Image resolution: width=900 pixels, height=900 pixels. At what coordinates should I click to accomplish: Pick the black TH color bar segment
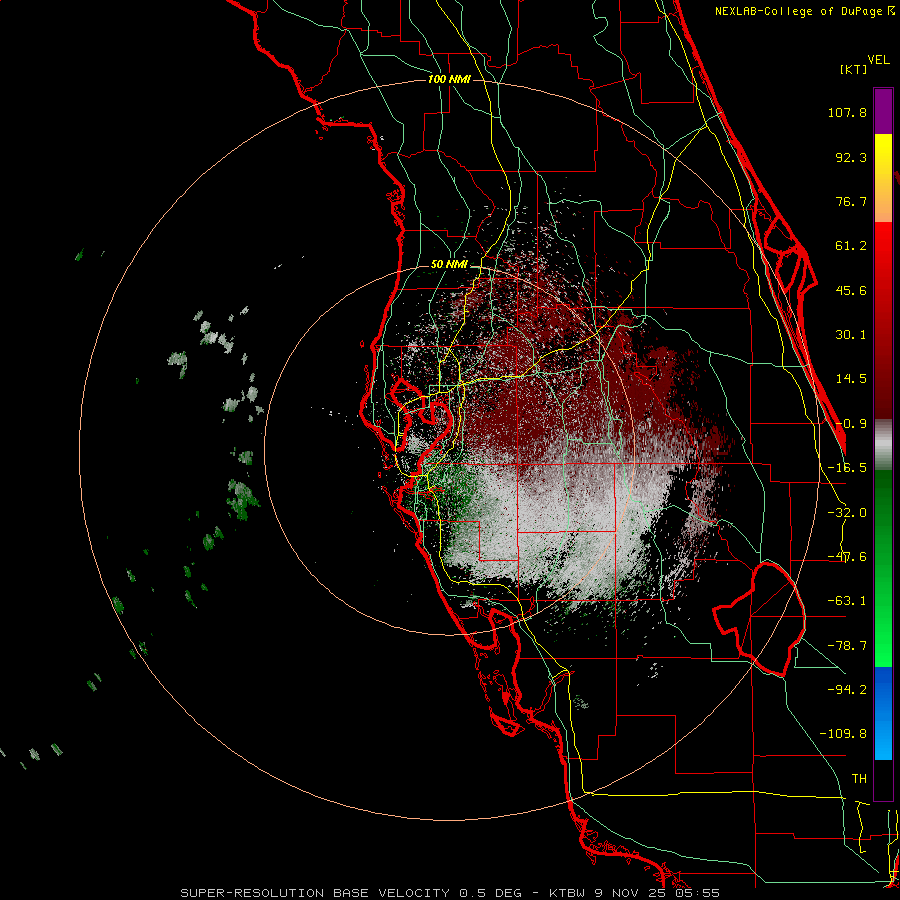click(x=883, y=779)
